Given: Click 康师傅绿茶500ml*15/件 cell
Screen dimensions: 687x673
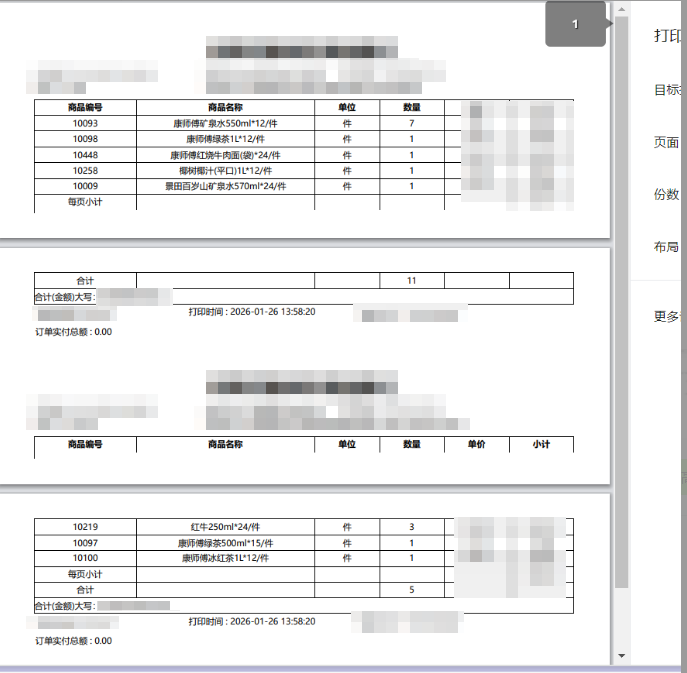Looking at the screenshot, I should click(x=225, y=543).
